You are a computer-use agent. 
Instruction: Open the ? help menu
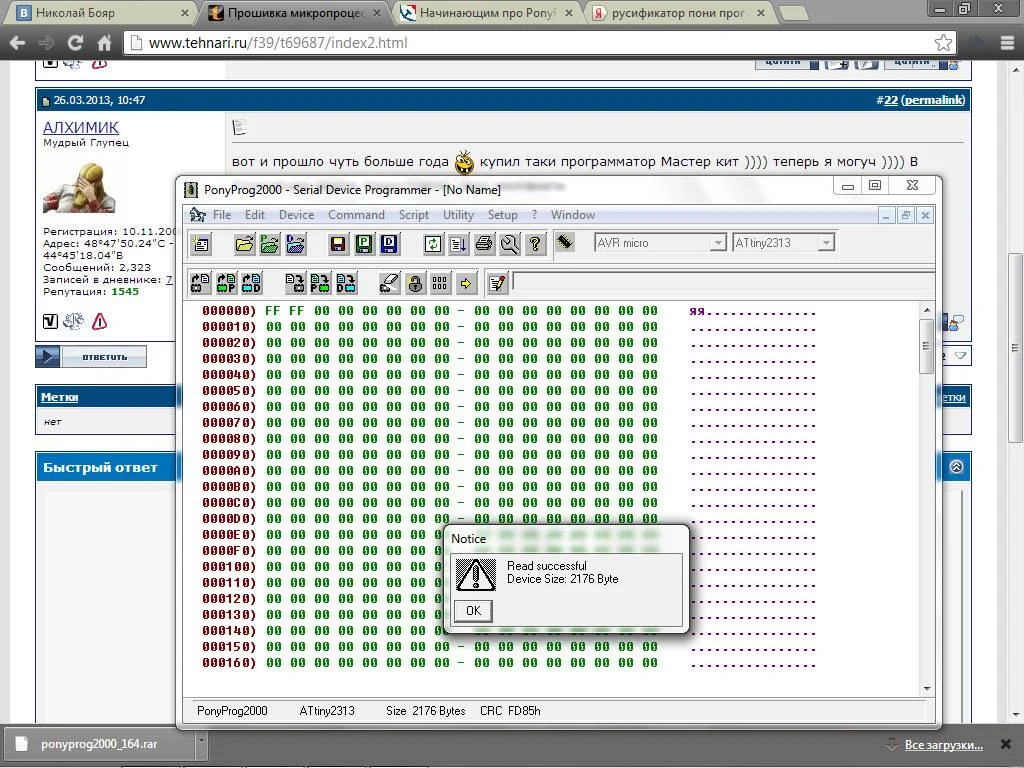[x=534, y=215]
